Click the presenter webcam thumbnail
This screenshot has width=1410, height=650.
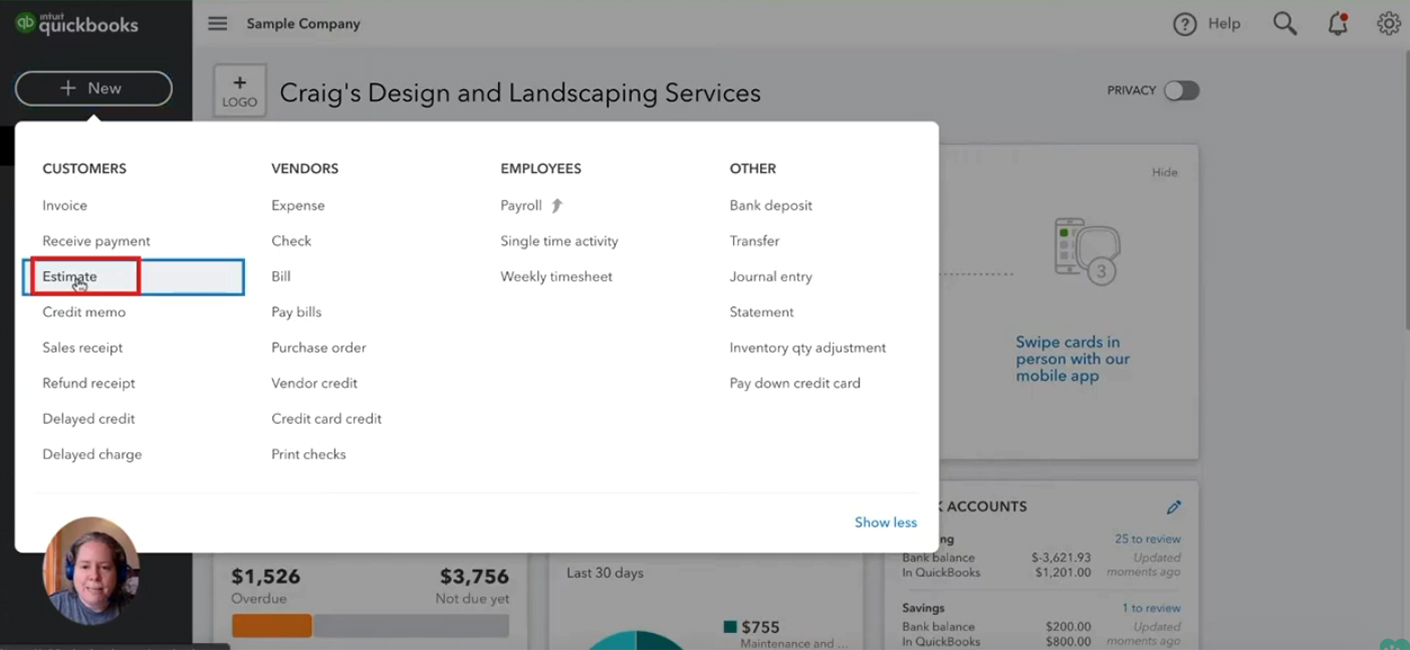point(91,571)
